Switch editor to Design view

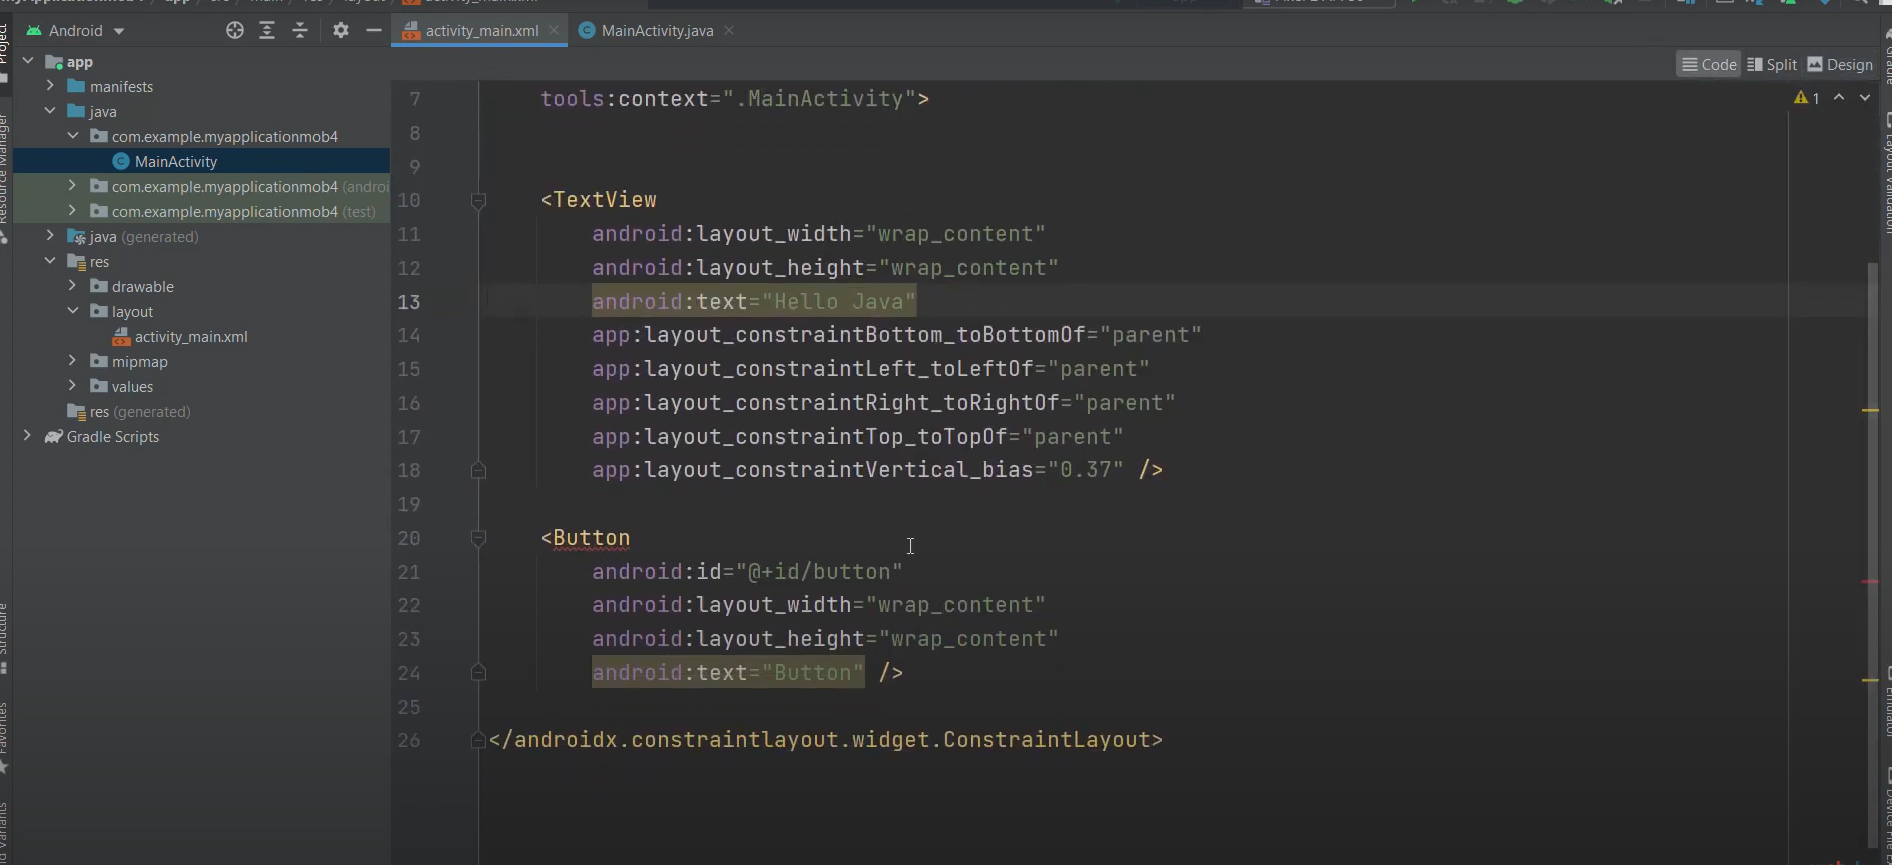coord(1840,65)
